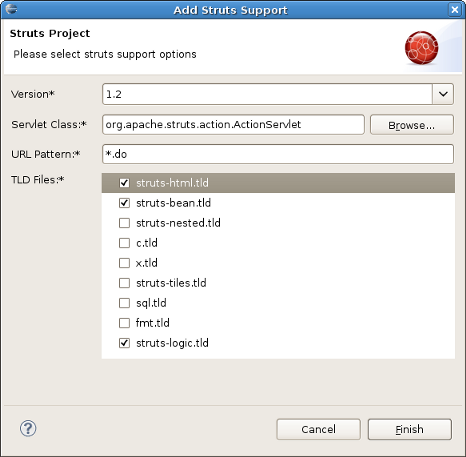Select the struts-nested.tld row text
The width and height of the screenshot is (466, 457).
point(178,223)
